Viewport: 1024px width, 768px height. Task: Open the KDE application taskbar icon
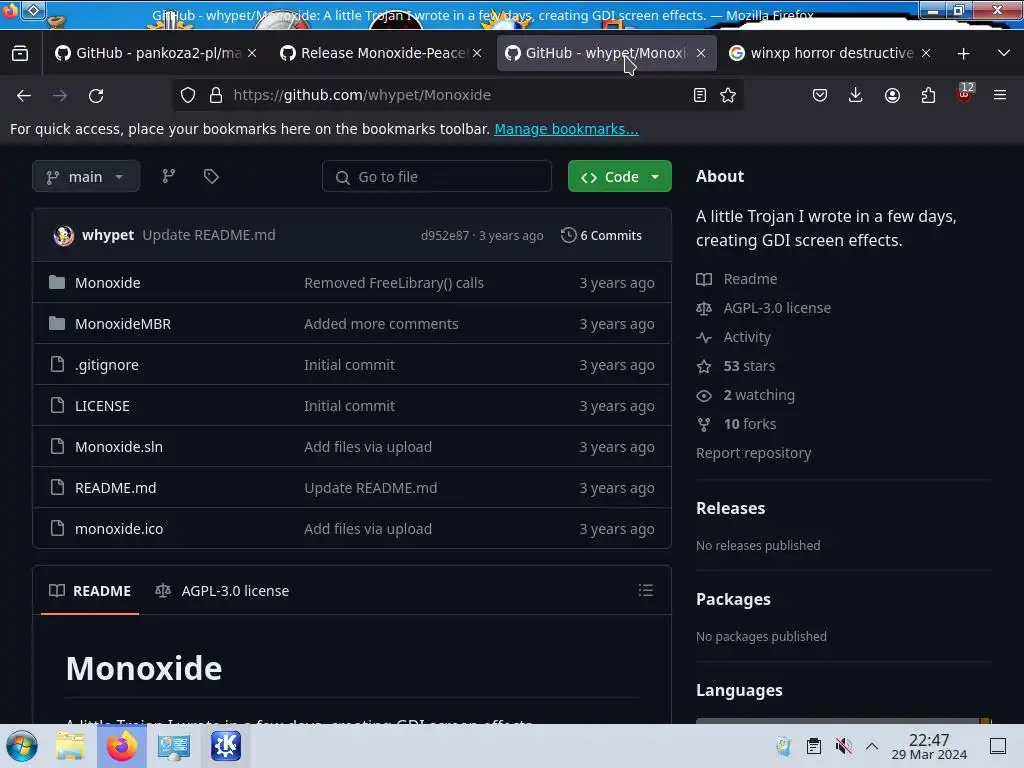click(x=226, y=746)
